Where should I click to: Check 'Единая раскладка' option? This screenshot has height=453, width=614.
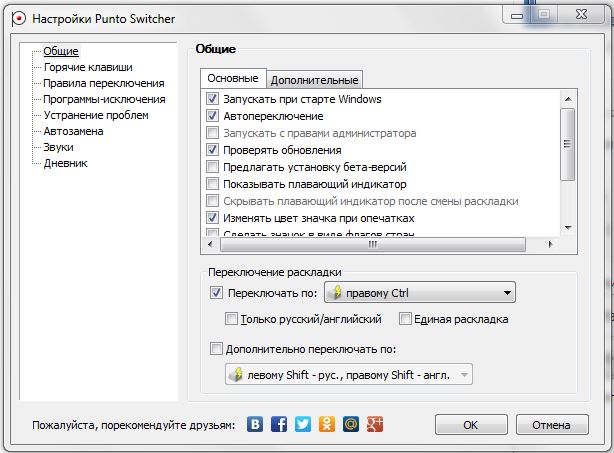coord(405,319)
